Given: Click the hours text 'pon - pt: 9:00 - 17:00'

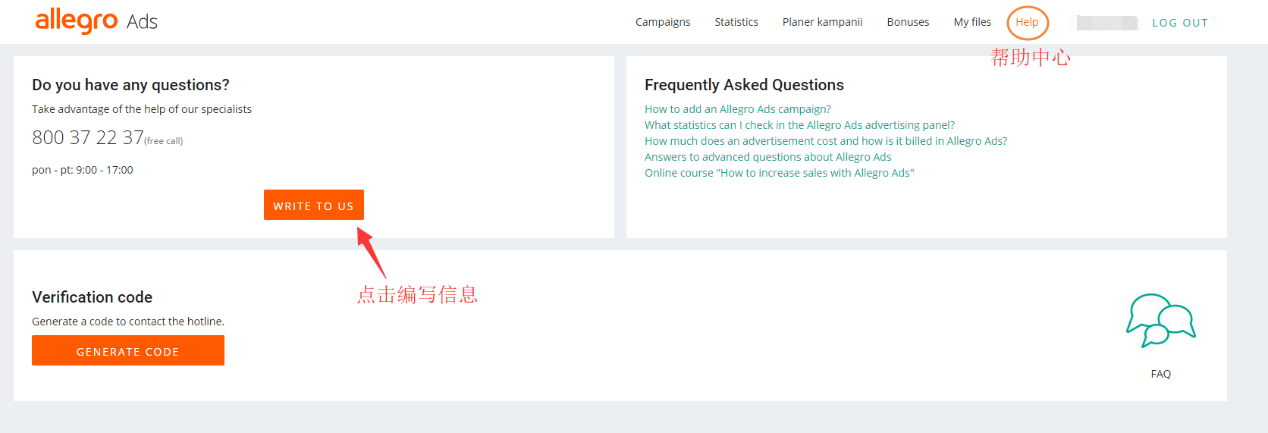Looking at the screenshot, I should click(82, 170).
